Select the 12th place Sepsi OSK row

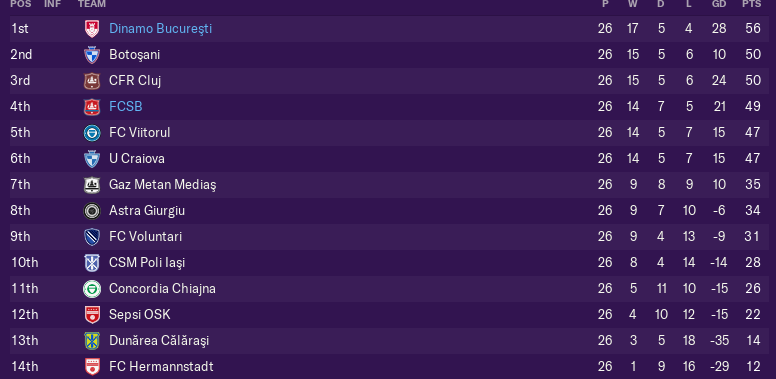click(x=389, y=315)
